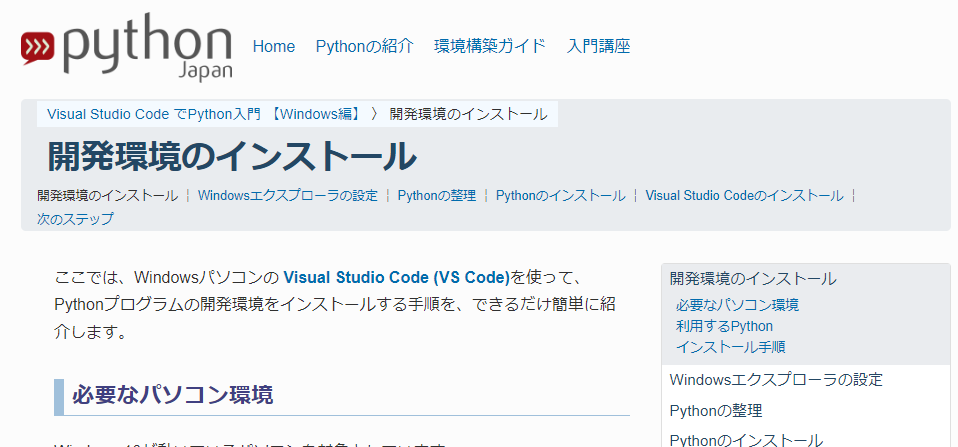This screenshot has height=447, width=958.
Task: Select 開発環境のインストール in the section navigation row
Action: point(108,196)
